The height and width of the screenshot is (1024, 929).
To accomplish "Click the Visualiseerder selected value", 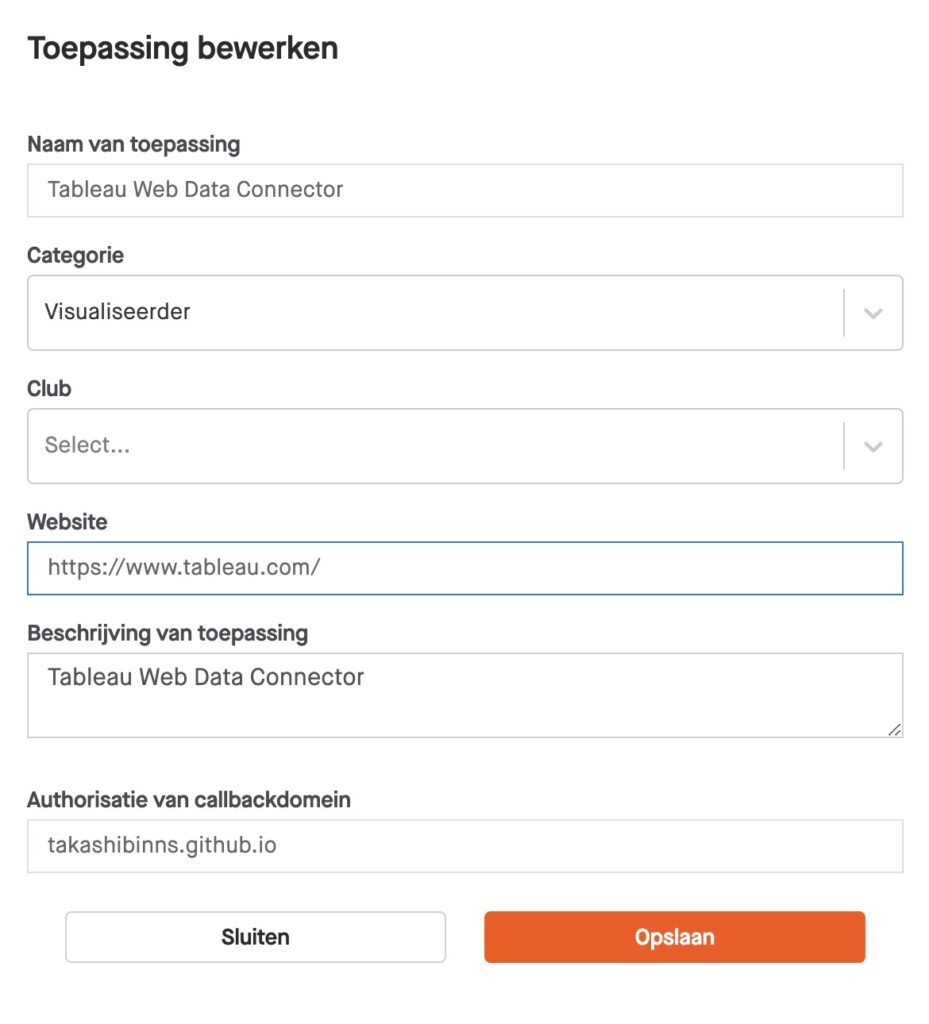I will click(x=118, y=312).
